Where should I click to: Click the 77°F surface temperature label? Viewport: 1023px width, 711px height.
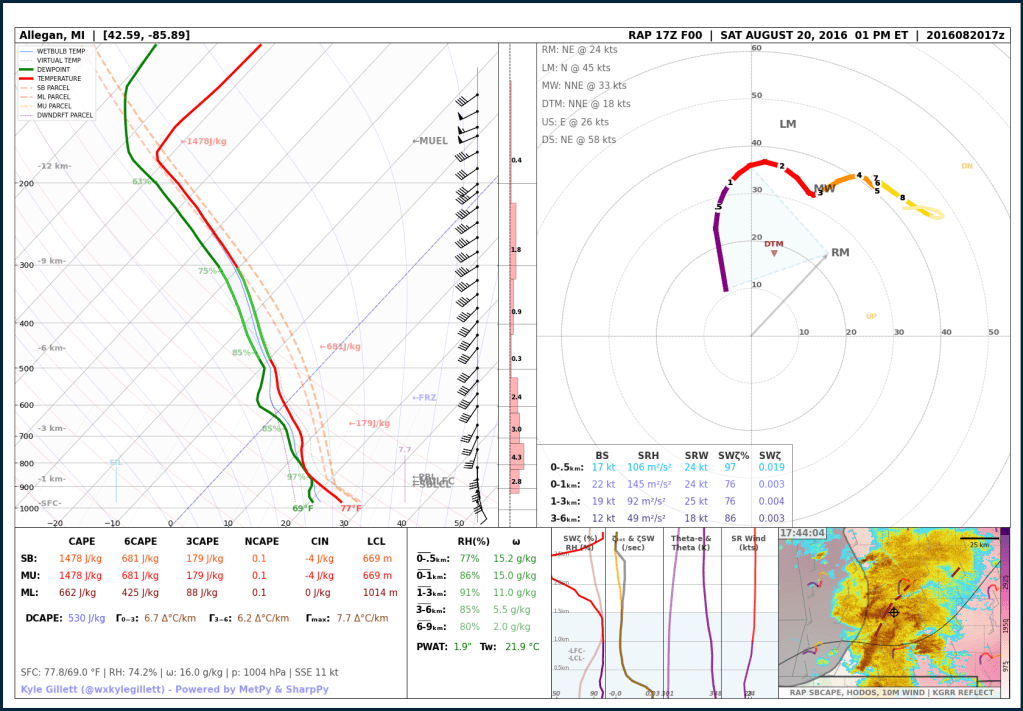351,509
